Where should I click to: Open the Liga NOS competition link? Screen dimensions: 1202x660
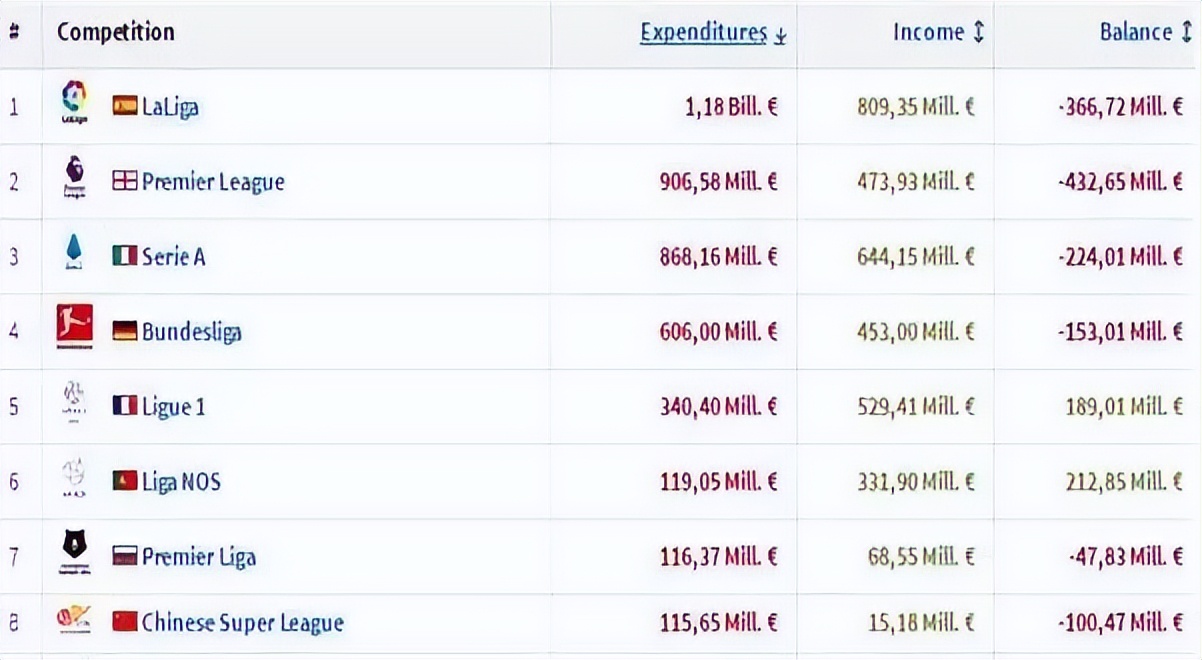point(181,482)
